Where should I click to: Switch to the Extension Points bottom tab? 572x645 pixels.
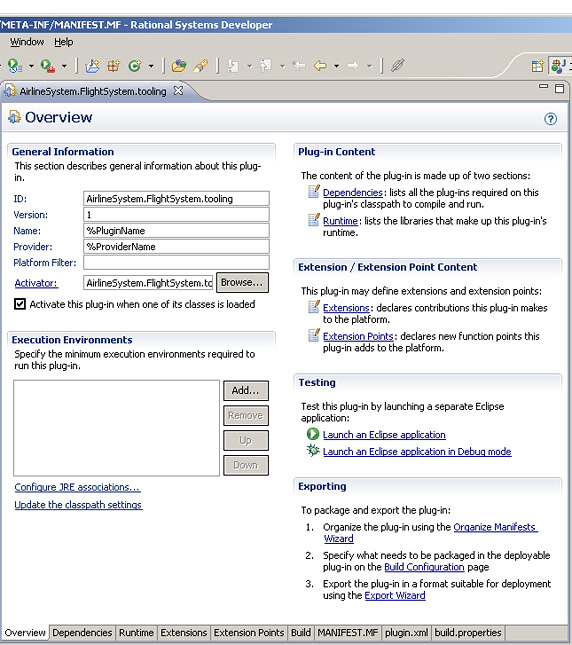click(249, 632)
